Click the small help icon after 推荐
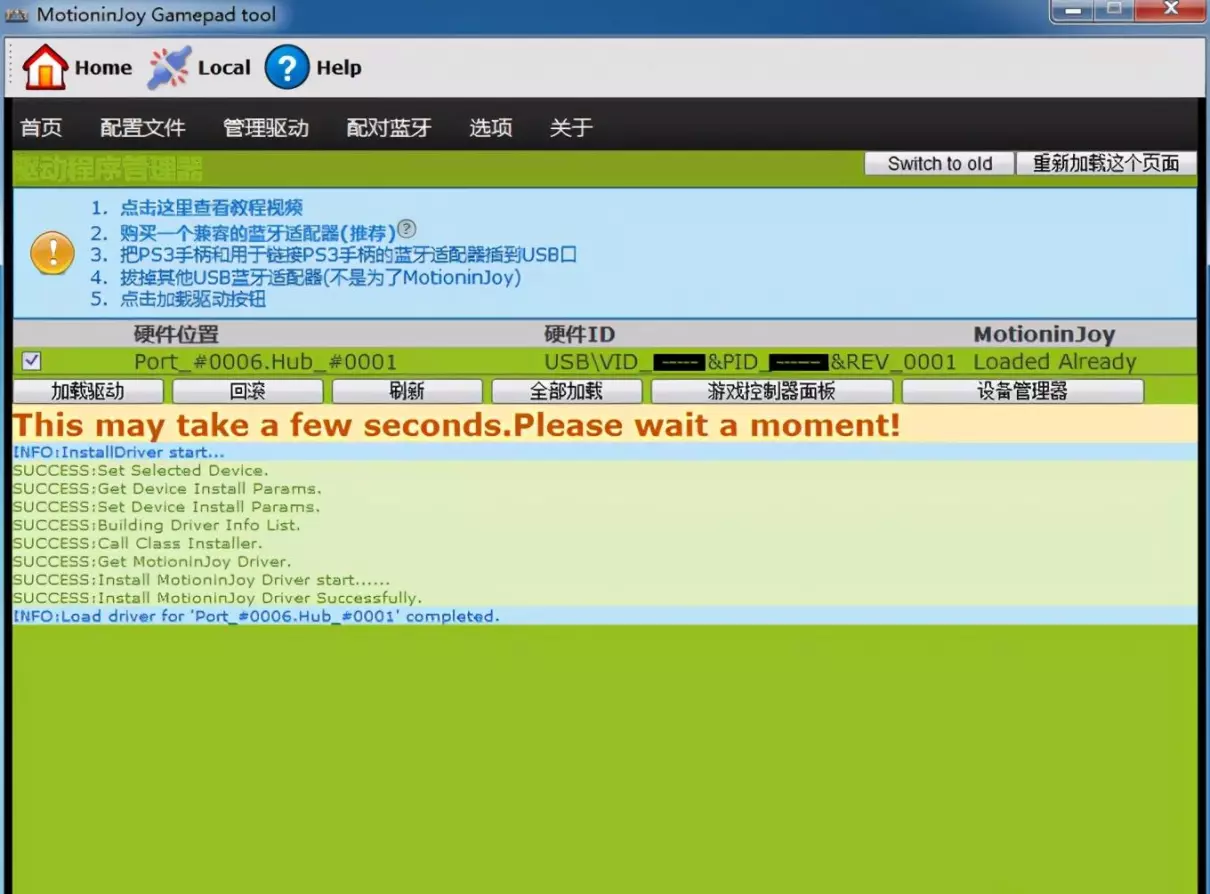This screenshot has height=894, width=1210. [x=406, y=229]
